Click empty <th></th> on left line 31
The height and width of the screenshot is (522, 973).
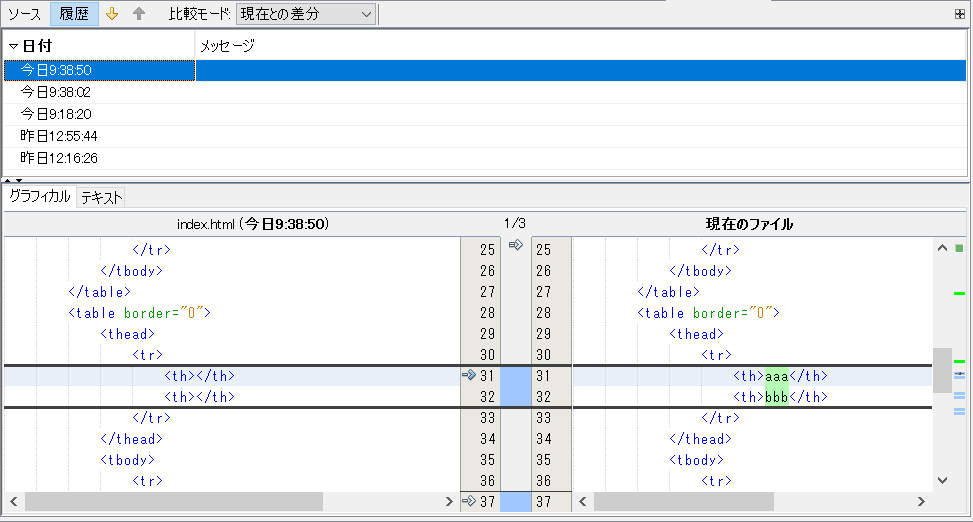(x=200, y=376)
